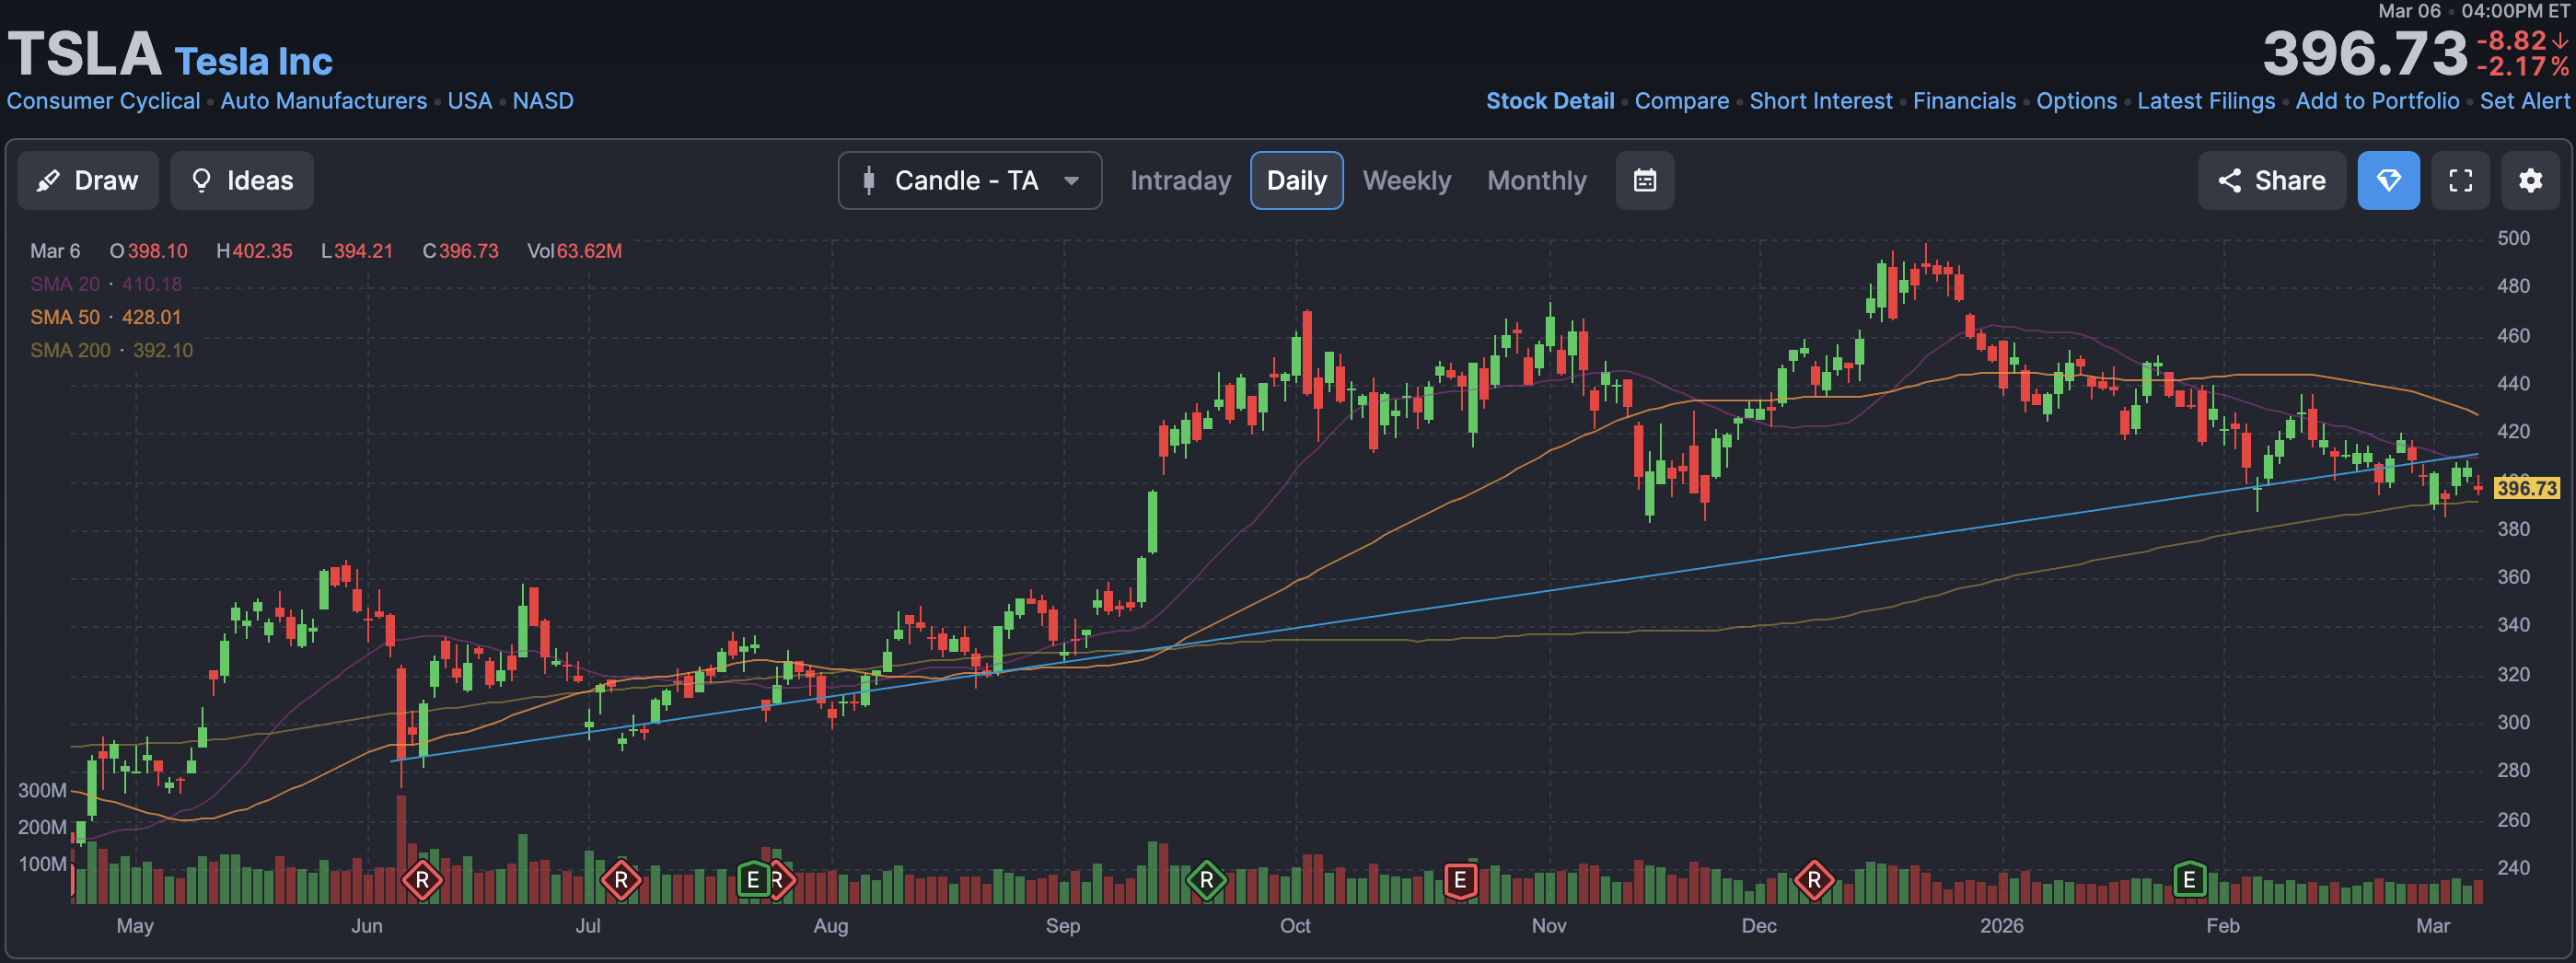The height and width of the screenshot is (963, 2576).
Task: Click the USA country link
Action: coord(470,101)
